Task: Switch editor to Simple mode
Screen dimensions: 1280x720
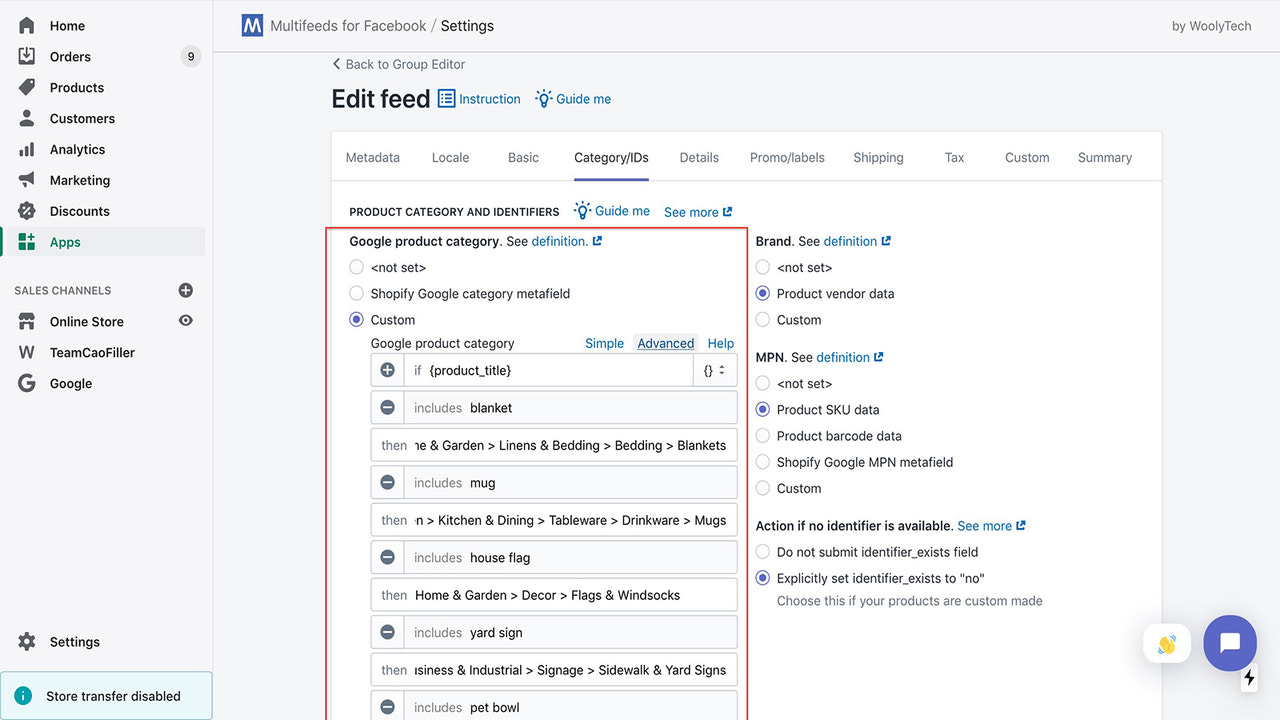Action: click(x=604, y=343)
